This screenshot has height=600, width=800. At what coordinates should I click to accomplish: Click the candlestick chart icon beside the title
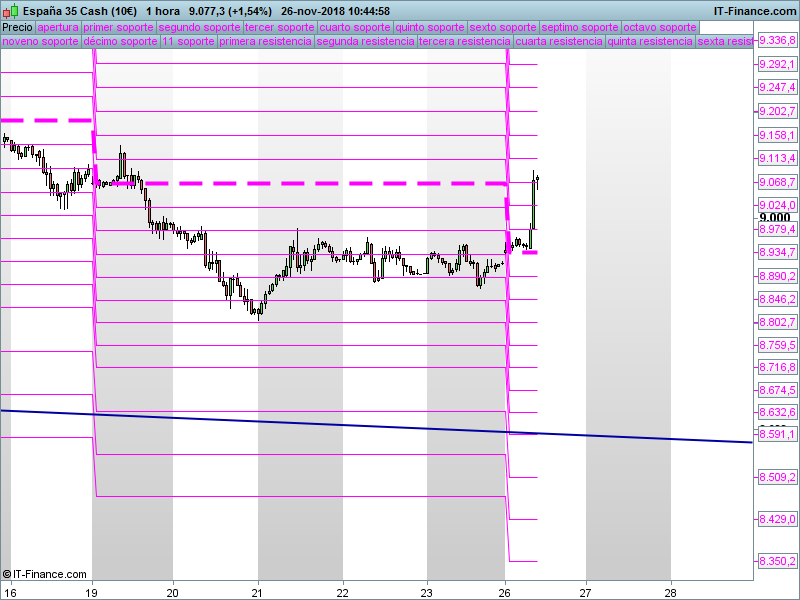pos(10,11)
